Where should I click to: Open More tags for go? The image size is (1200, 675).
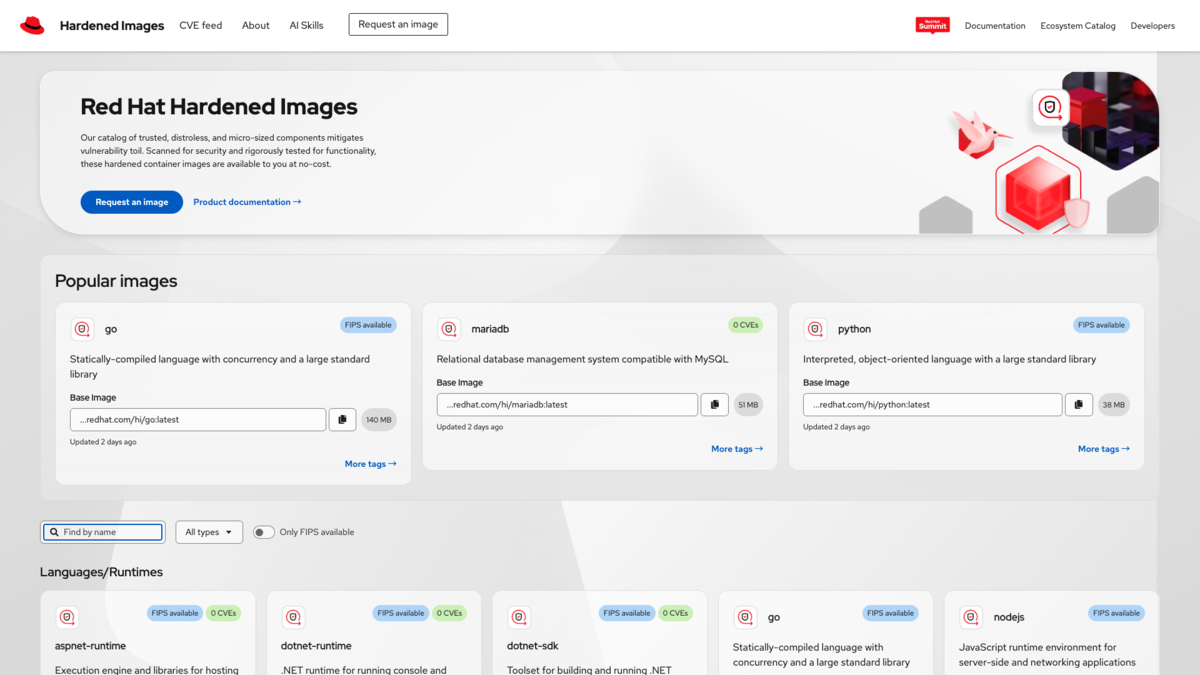pyautogui.click(x=371, y=464)
